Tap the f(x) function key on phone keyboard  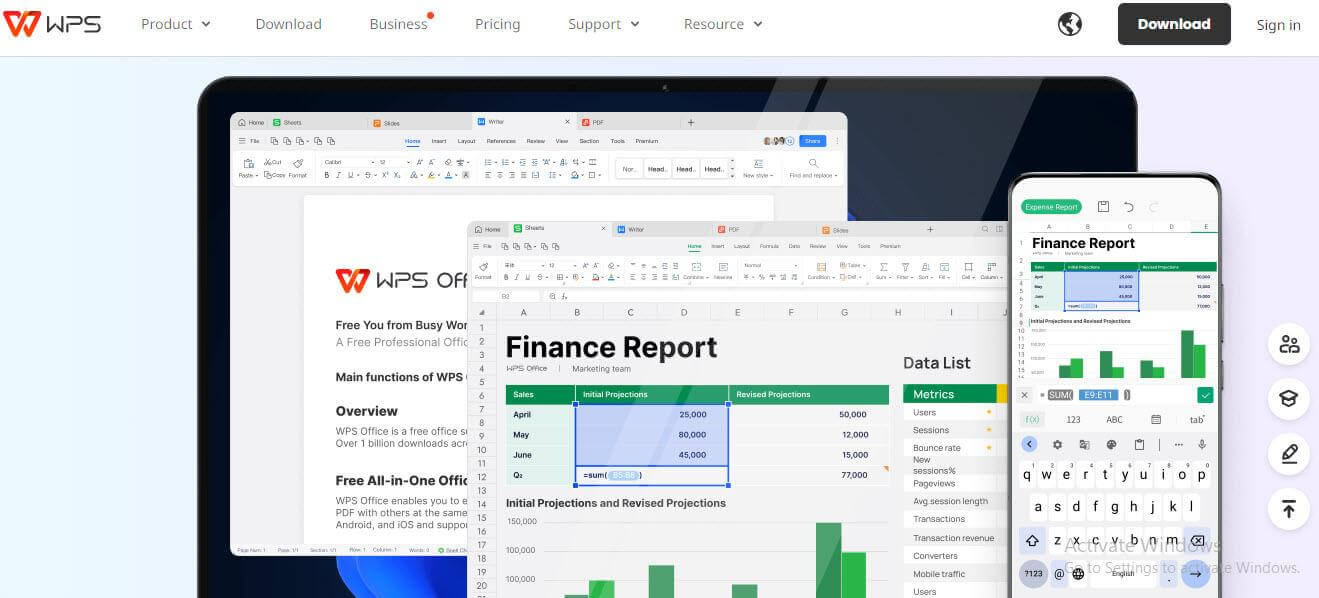pos(1032,419)
